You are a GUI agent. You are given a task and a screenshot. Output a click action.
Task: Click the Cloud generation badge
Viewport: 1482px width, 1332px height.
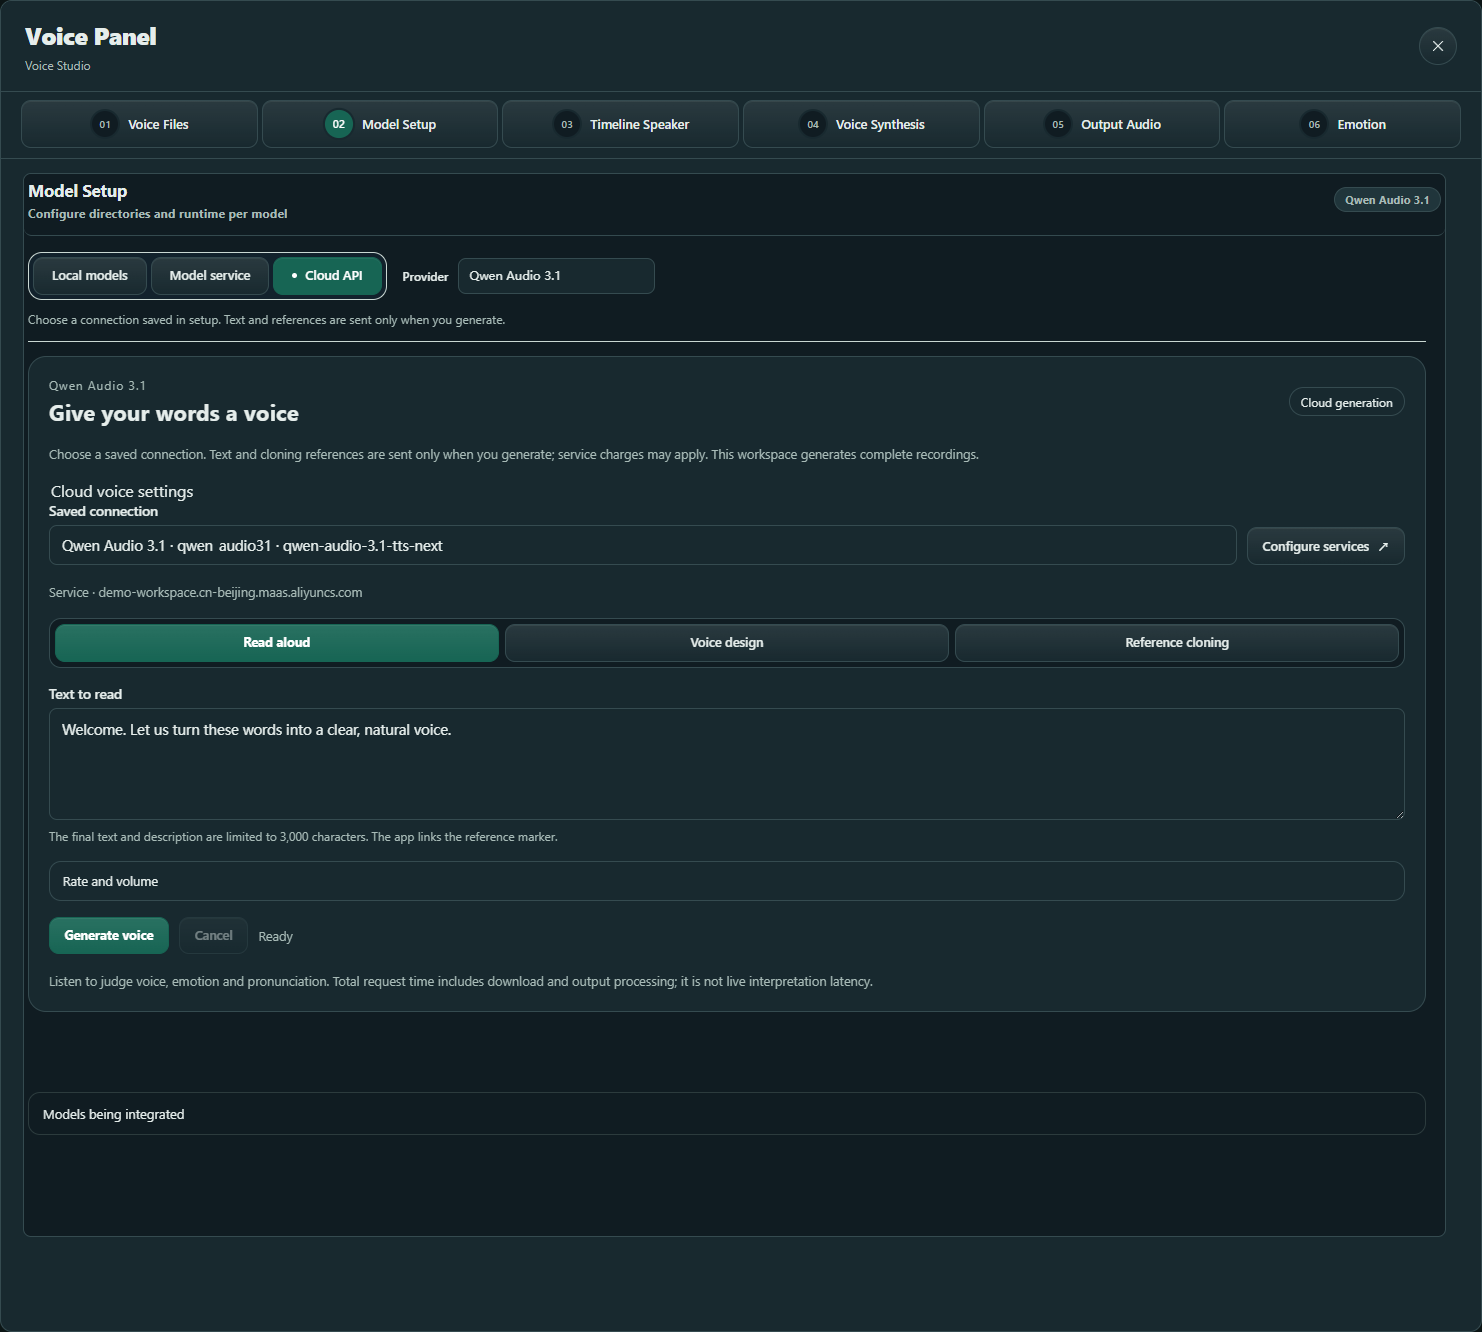pyautogui.click(x=1347, y=403)
